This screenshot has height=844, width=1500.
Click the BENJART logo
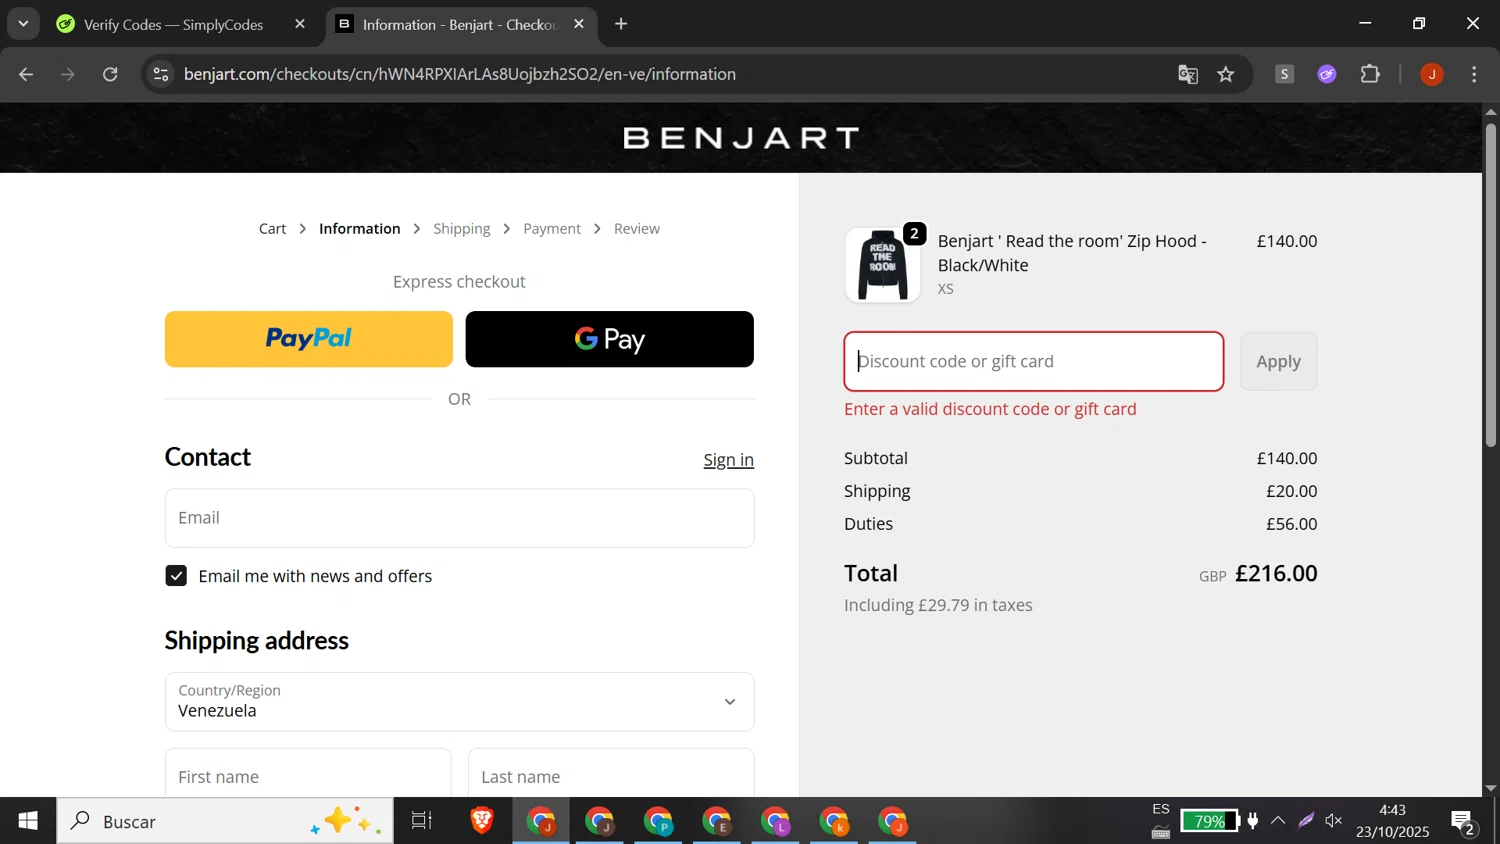pyautogui.click(x=741, y=138)
